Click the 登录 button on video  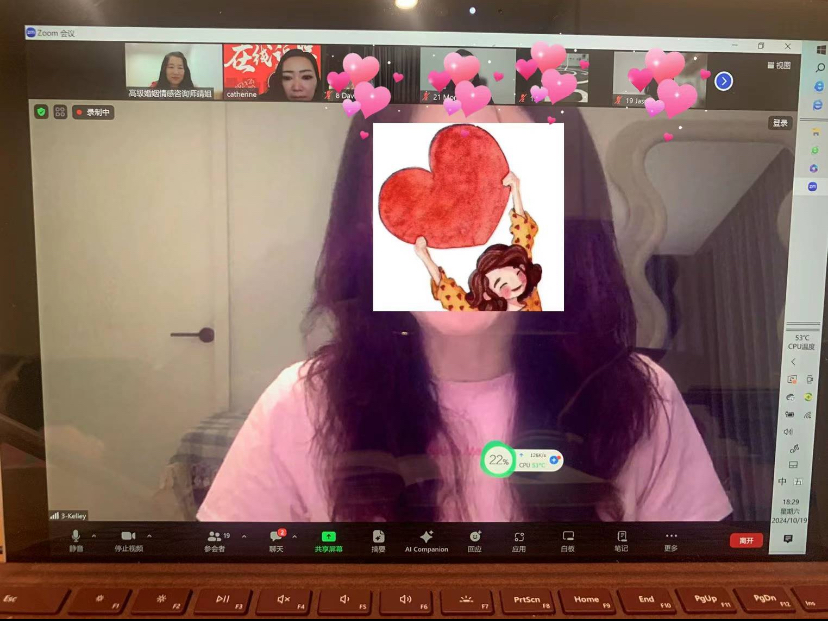(780, 123)
